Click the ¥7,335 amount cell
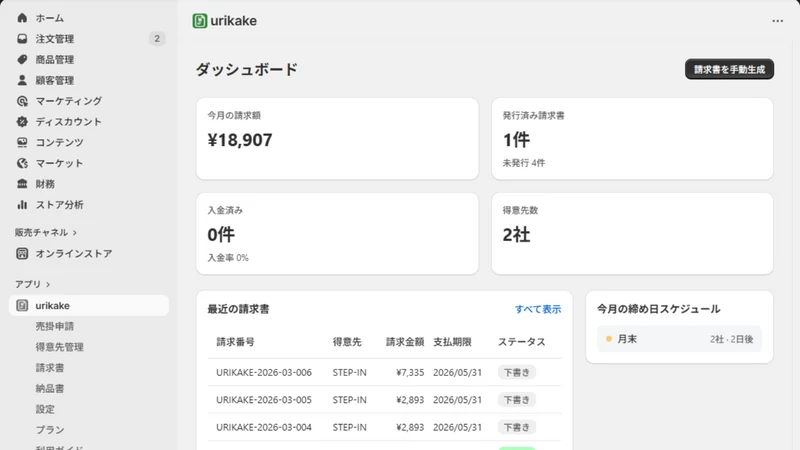This screenshot has height=450, width=800. 410,372
